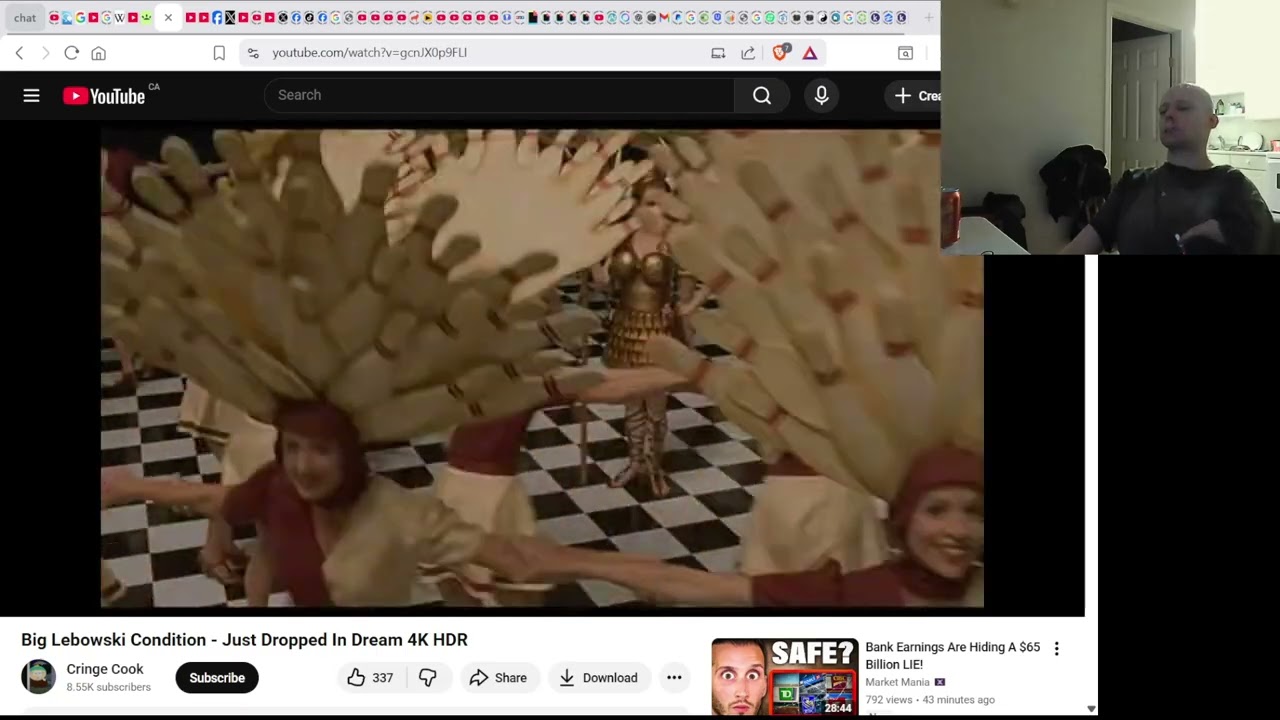Close the active browser tab
This screenshot has width=1280, height=720.
168,17
